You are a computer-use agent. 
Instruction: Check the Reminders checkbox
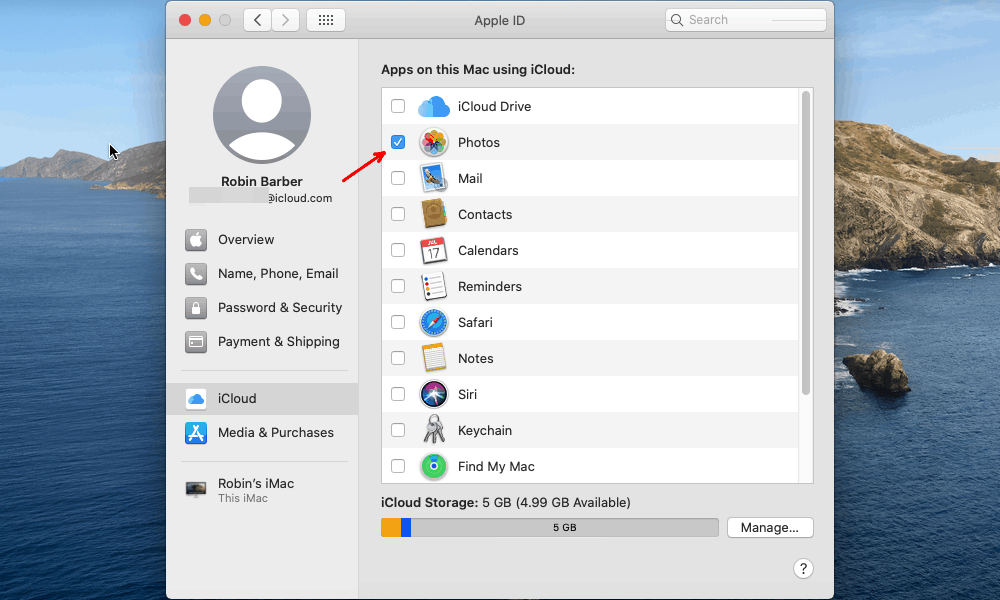tap(398, 286)
